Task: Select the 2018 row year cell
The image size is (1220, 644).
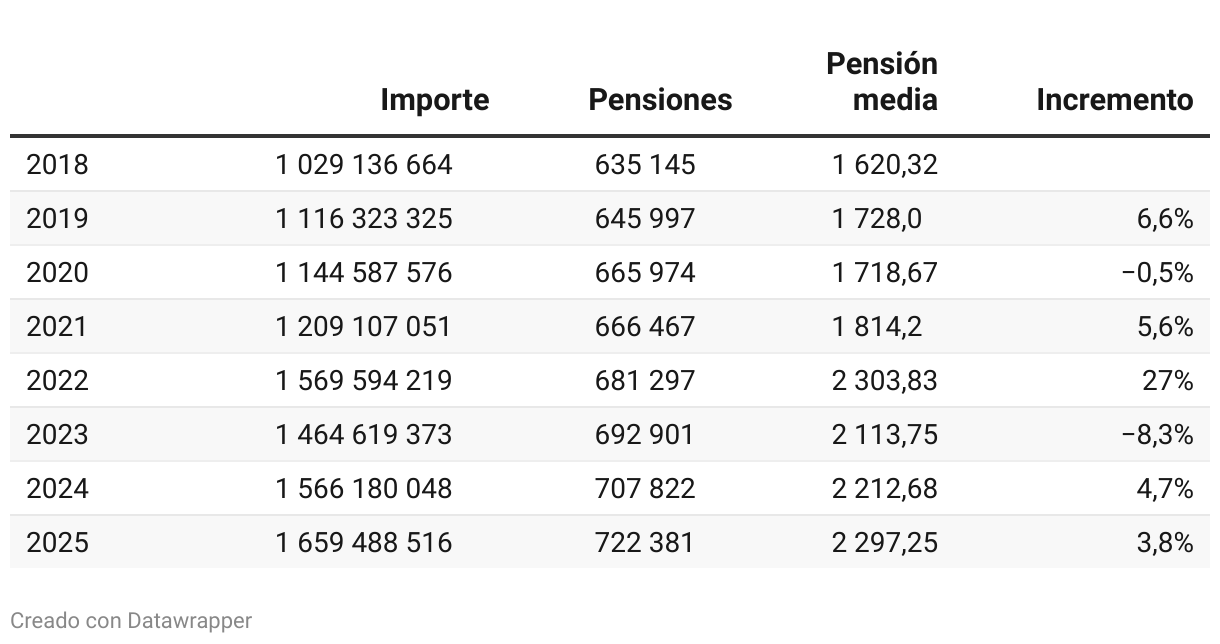Action: (57, 164)
